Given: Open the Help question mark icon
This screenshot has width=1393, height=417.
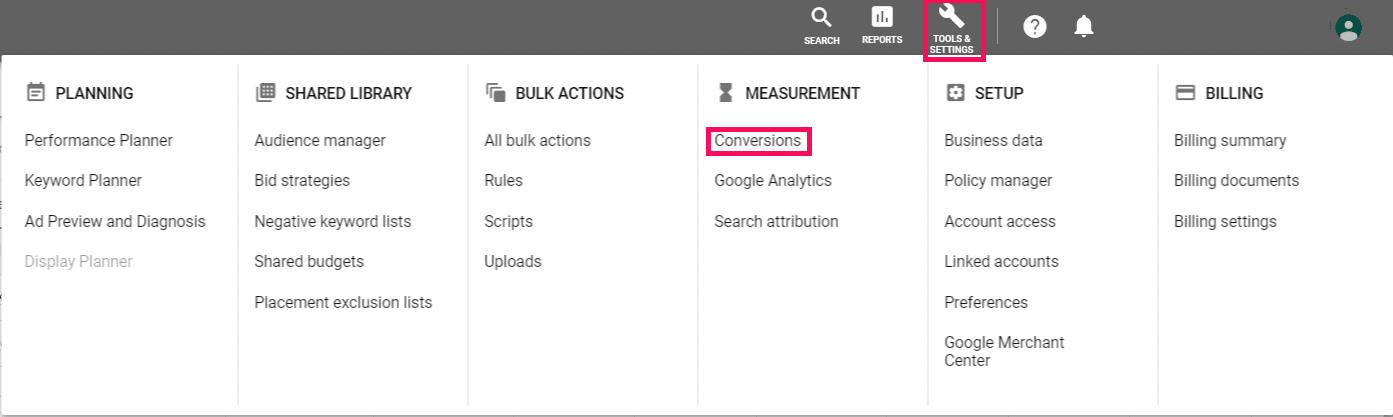Looking at the screenshot, I should click(x=1035, y=27).
